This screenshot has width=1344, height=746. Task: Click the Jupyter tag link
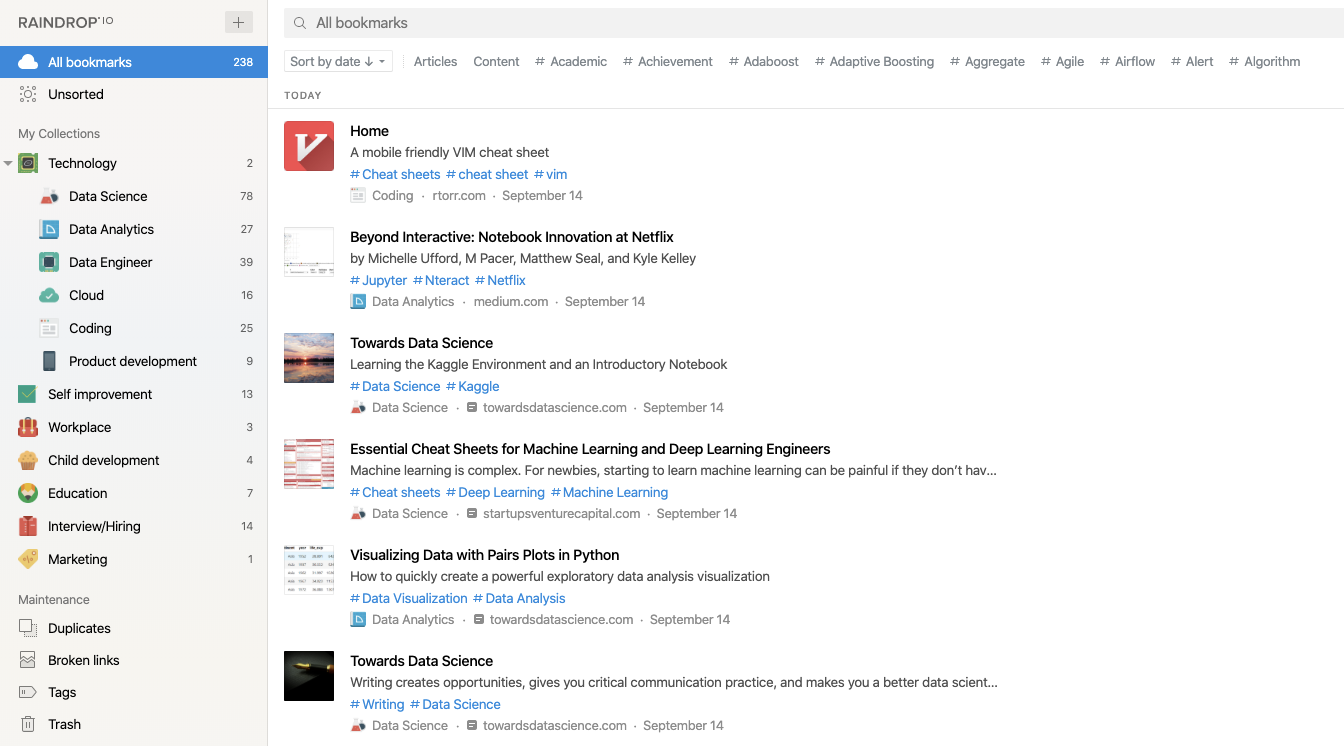(x=379, y=280)
